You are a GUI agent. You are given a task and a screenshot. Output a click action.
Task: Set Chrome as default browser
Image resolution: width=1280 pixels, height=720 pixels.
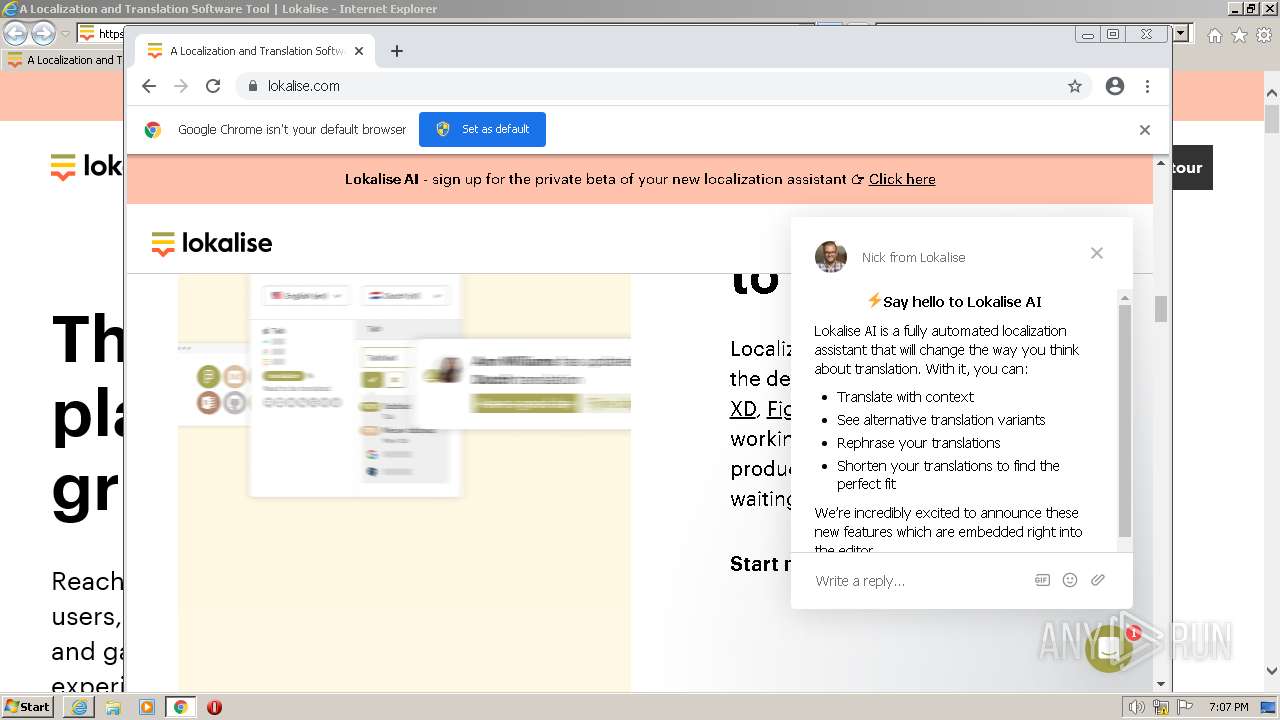[482, 129]
